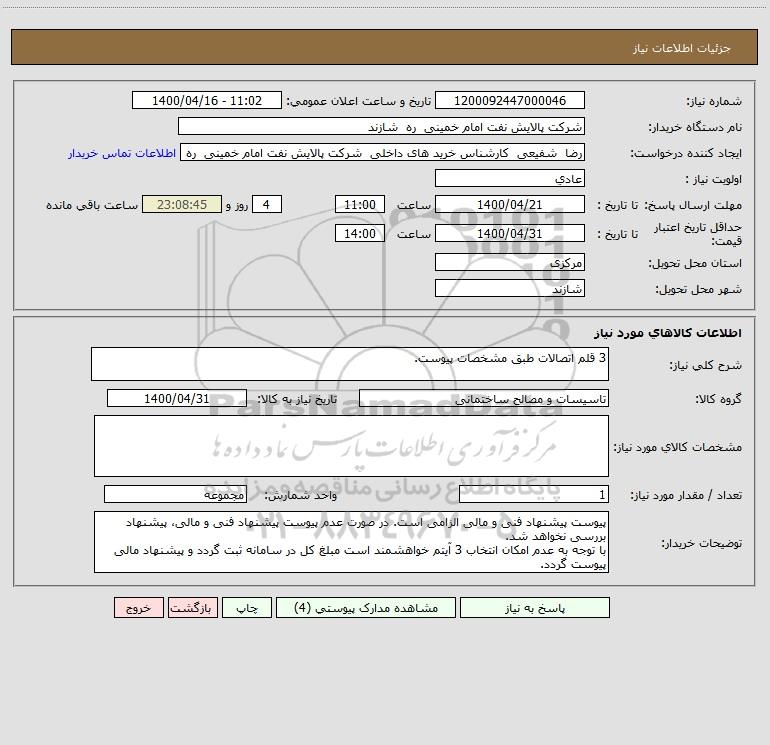Viewport: 770px width, 745px height.
Task: Click the label تاریخ نیاز به کالا
Action: point(298,399)
